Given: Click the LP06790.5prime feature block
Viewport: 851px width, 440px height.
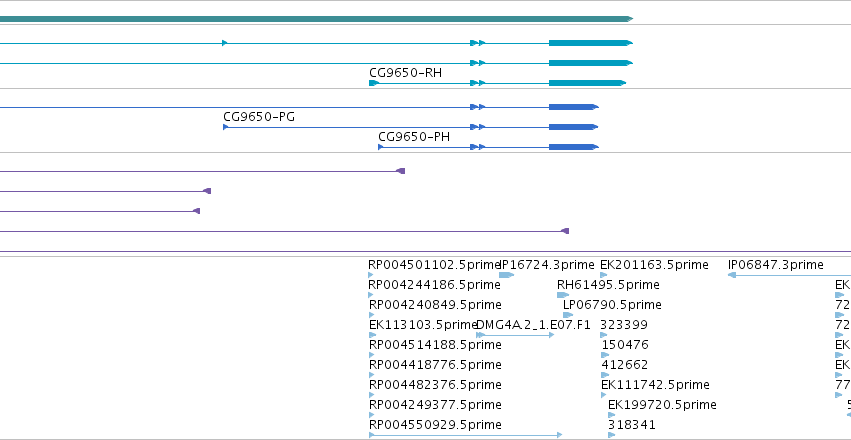Looking at the screenshot, I should point(568,315).
